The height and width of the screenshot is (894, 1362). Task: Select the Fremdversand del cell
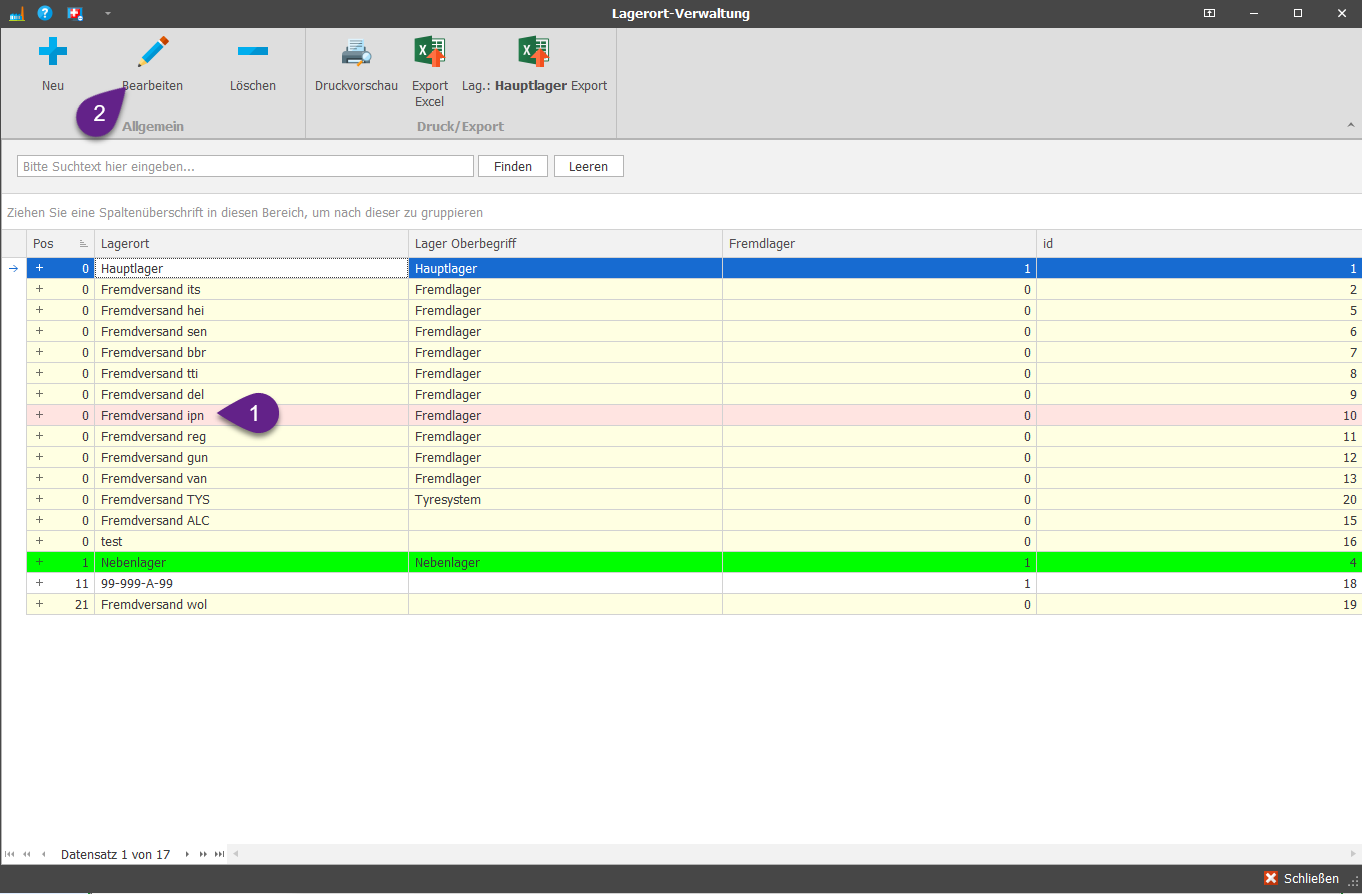[251, 394]
